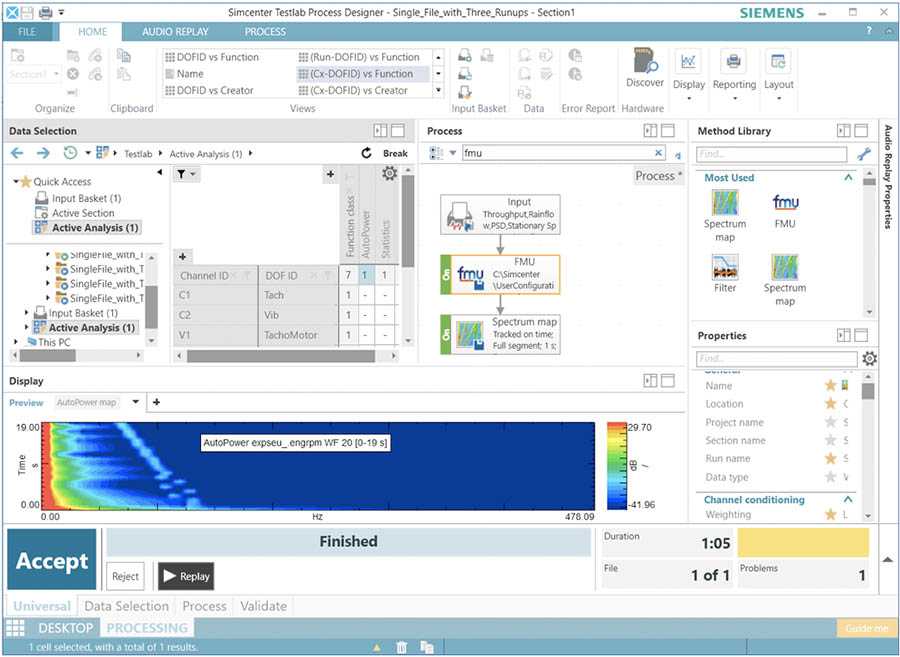
Task: Open the table filter funnel
Action: [x=181, y=174]
